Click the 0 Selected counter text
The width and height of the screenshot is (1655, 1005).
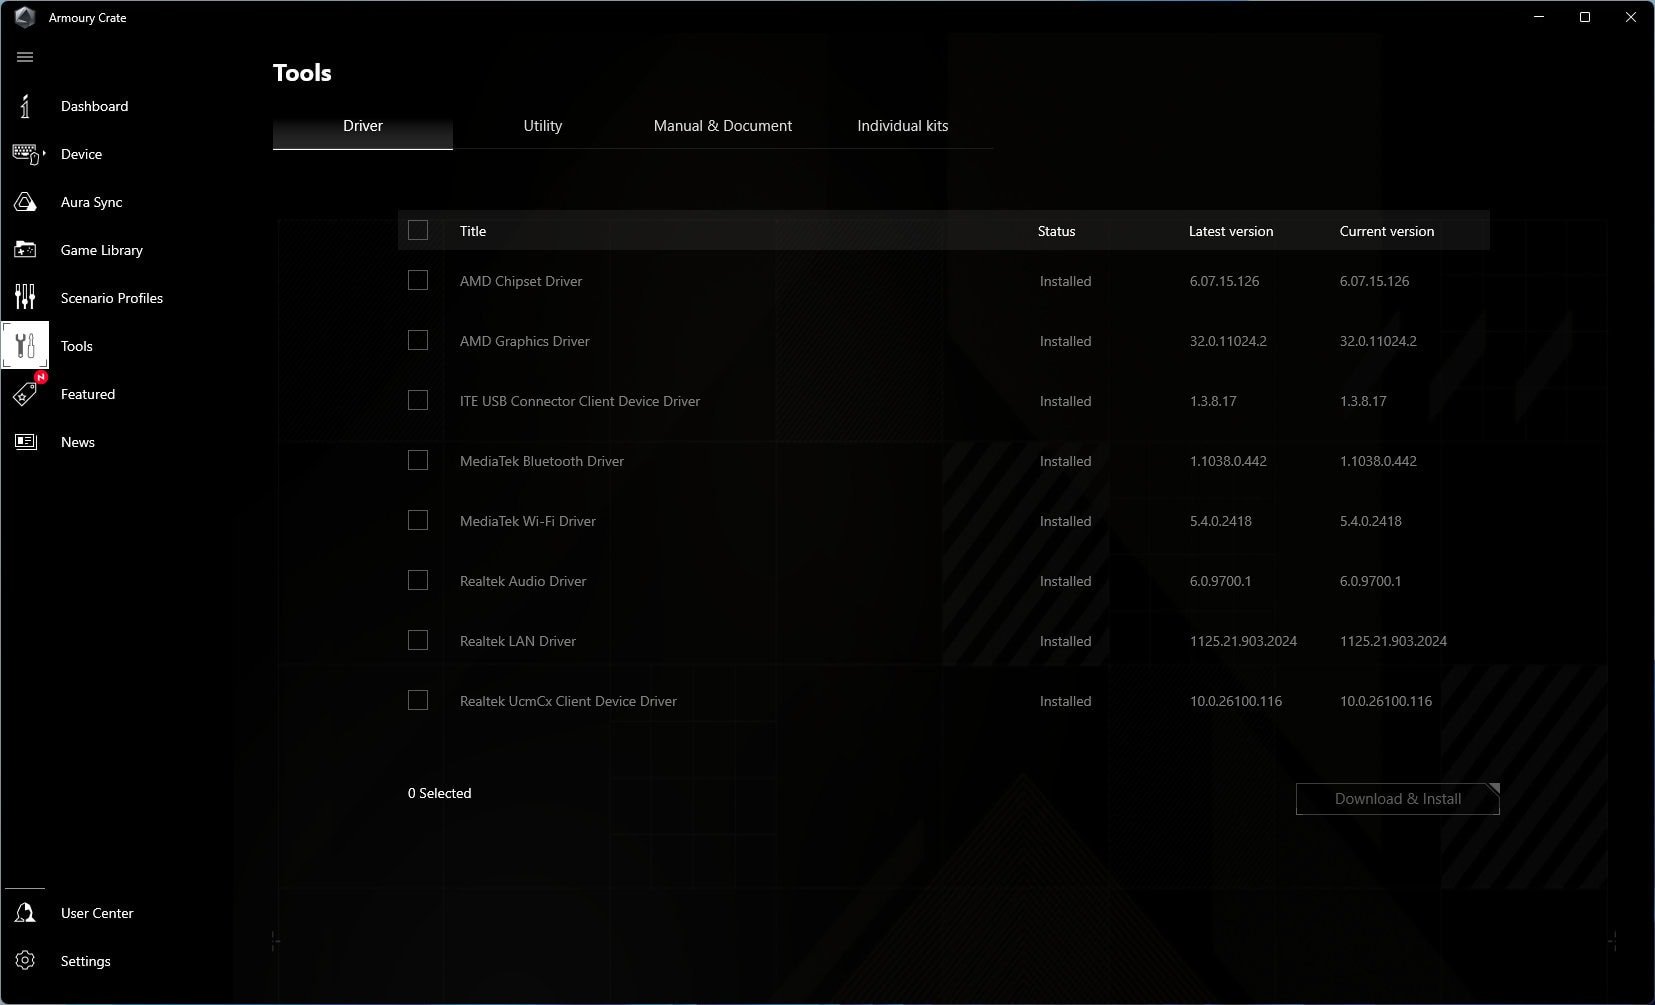point(439,793)
